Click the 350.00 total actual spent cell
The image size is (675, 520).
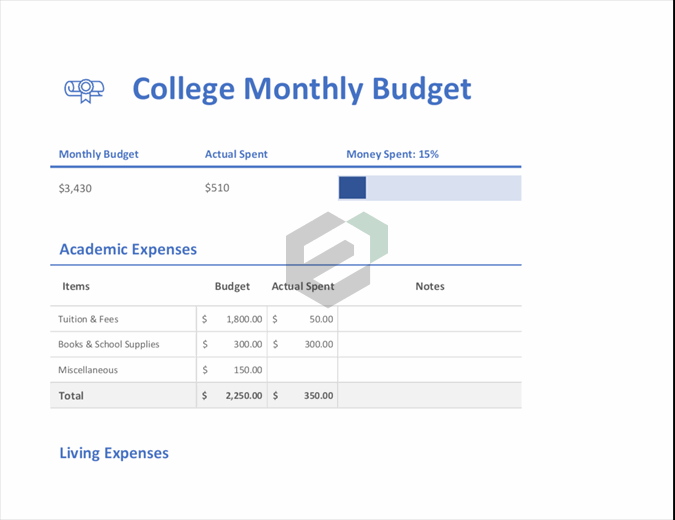click(318, 395)
